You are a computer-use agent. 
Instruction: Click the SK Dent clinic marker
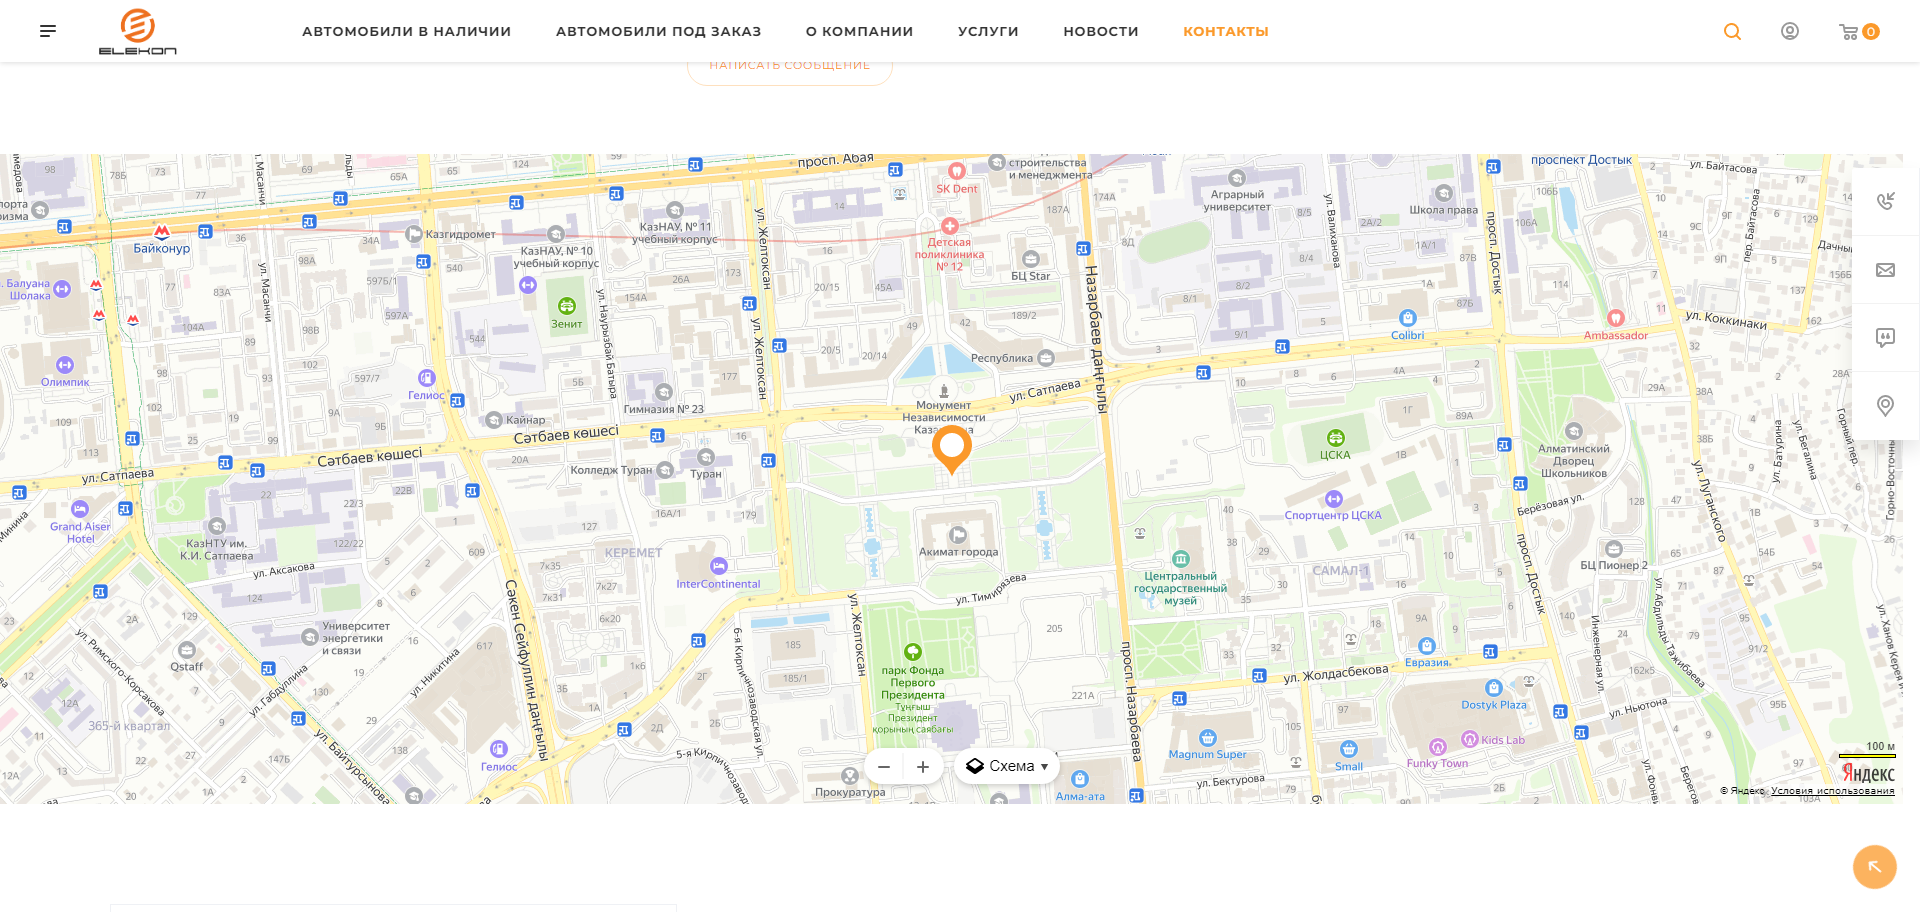tap(957, 171)
